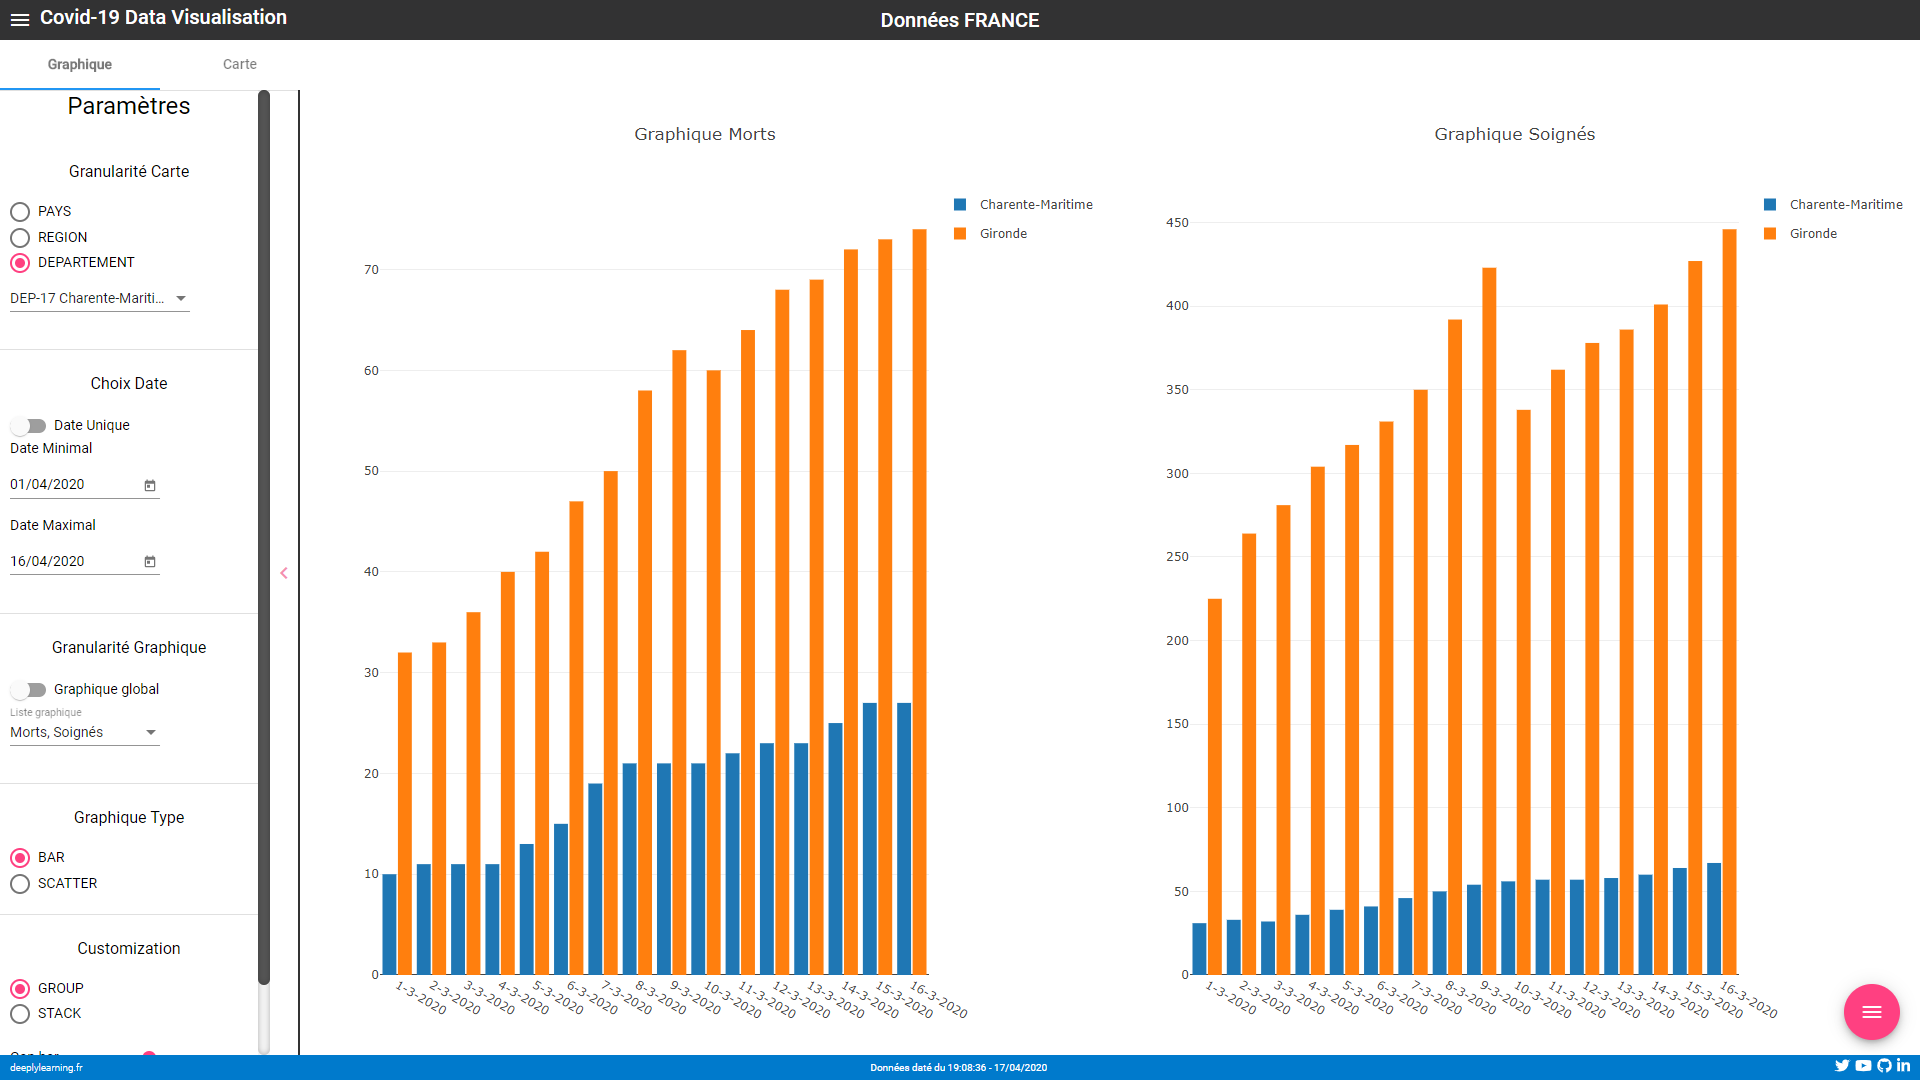Collapse the parameters panel with pink chevron
The height and width of the screenshot is (1080, 1920).
pyautogui.click(x=284, y=573)
